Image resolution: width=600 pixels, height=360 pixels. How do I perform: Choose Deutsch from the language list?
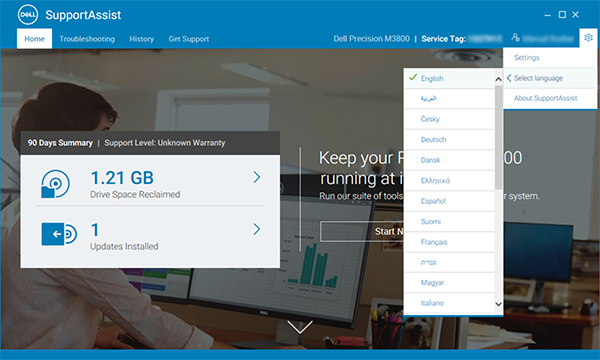coord(450,140)
